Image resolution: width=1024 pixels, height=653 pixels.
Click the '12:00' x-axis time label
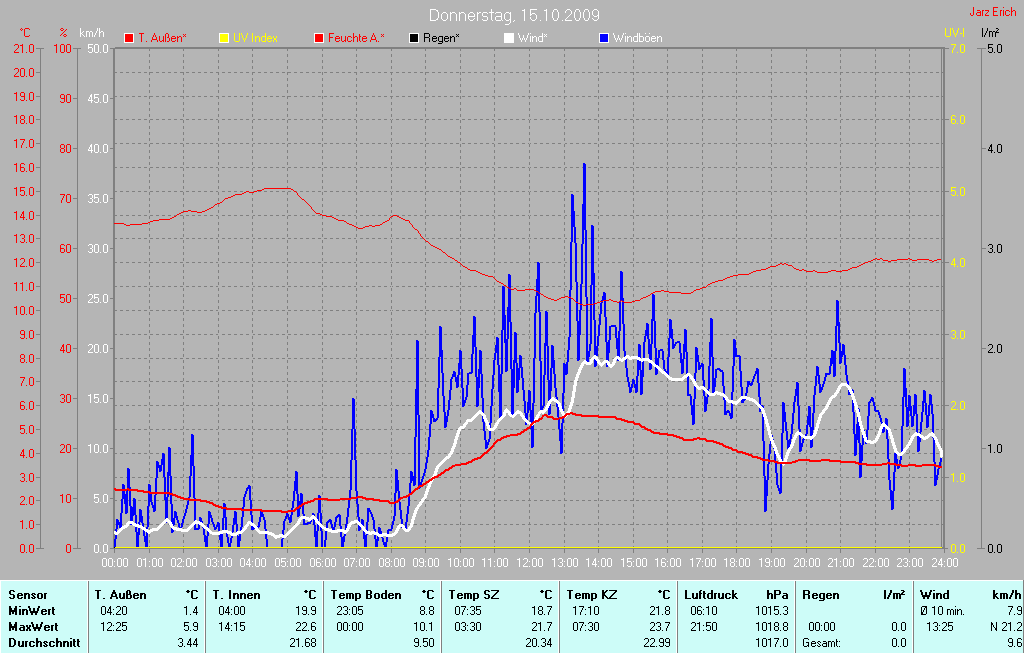(530, 562)
